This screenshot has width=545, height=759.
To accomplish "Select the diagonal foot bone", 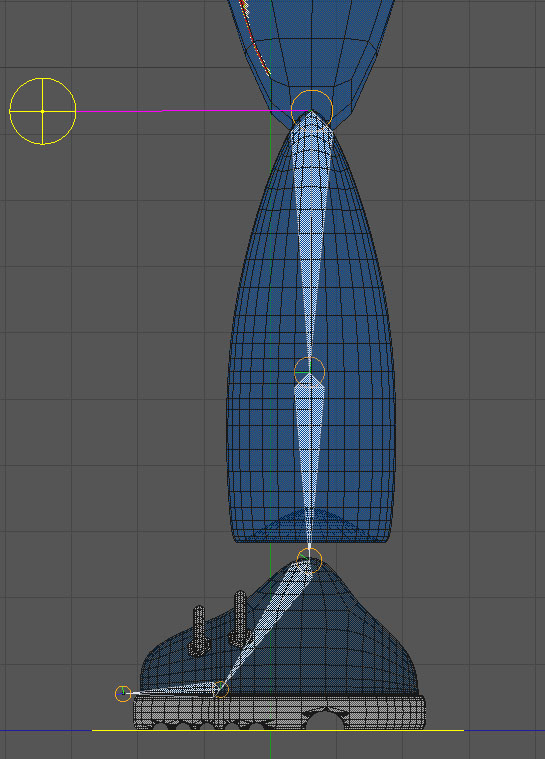I will 265,624.
